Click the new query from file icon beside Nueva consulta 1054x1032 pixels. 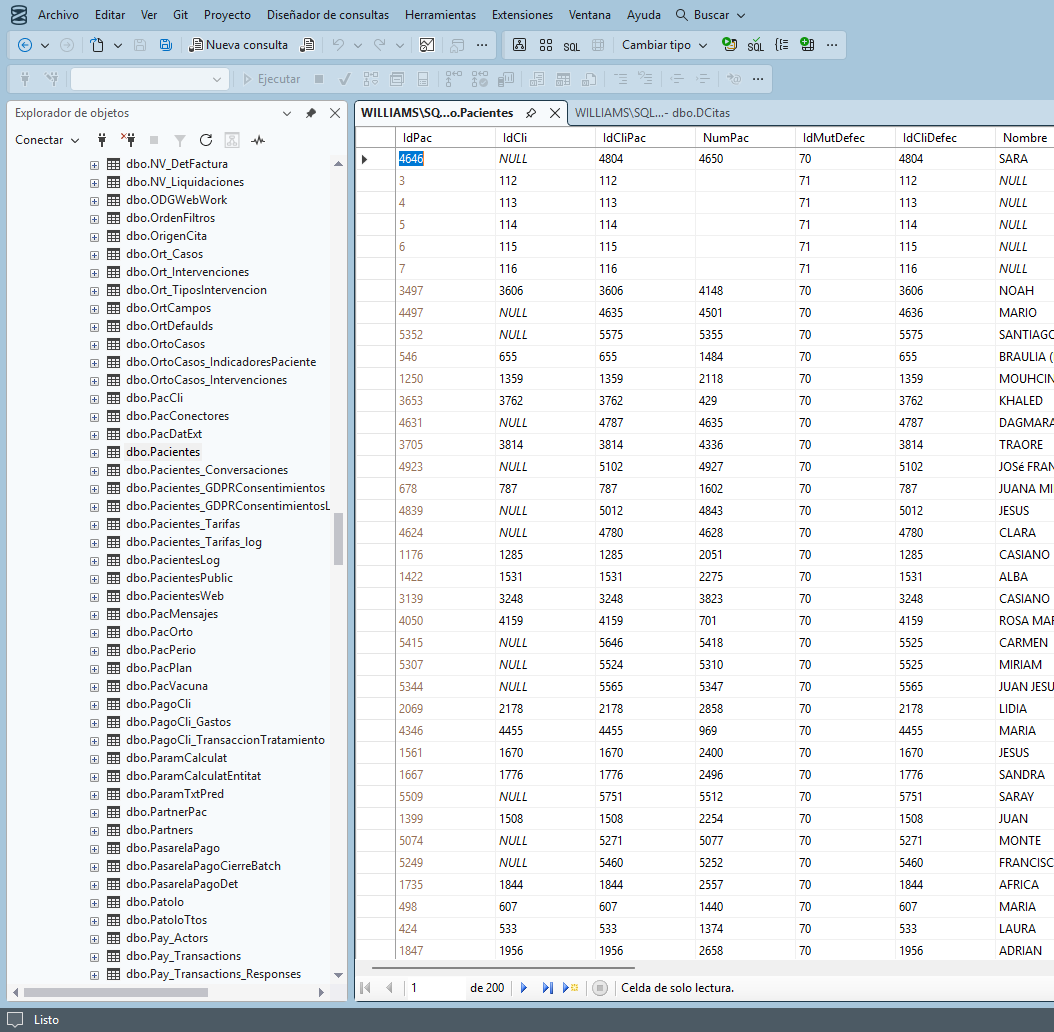(307, 45)
